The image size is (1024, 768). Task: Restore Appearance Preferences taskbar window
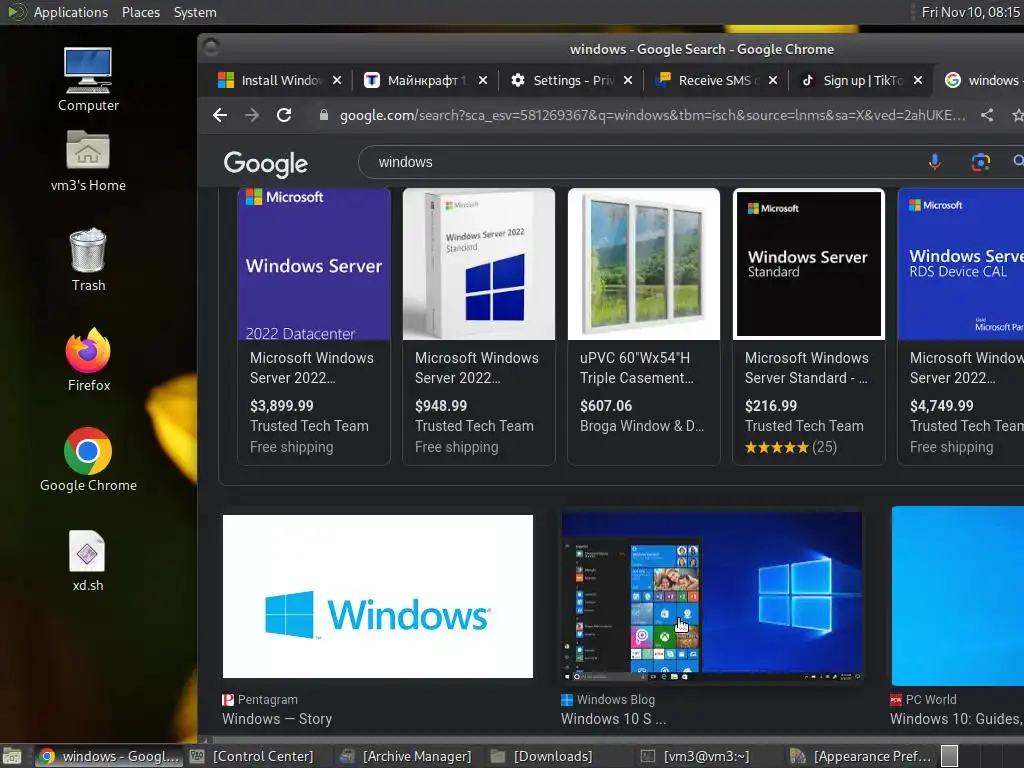point(860,756)
